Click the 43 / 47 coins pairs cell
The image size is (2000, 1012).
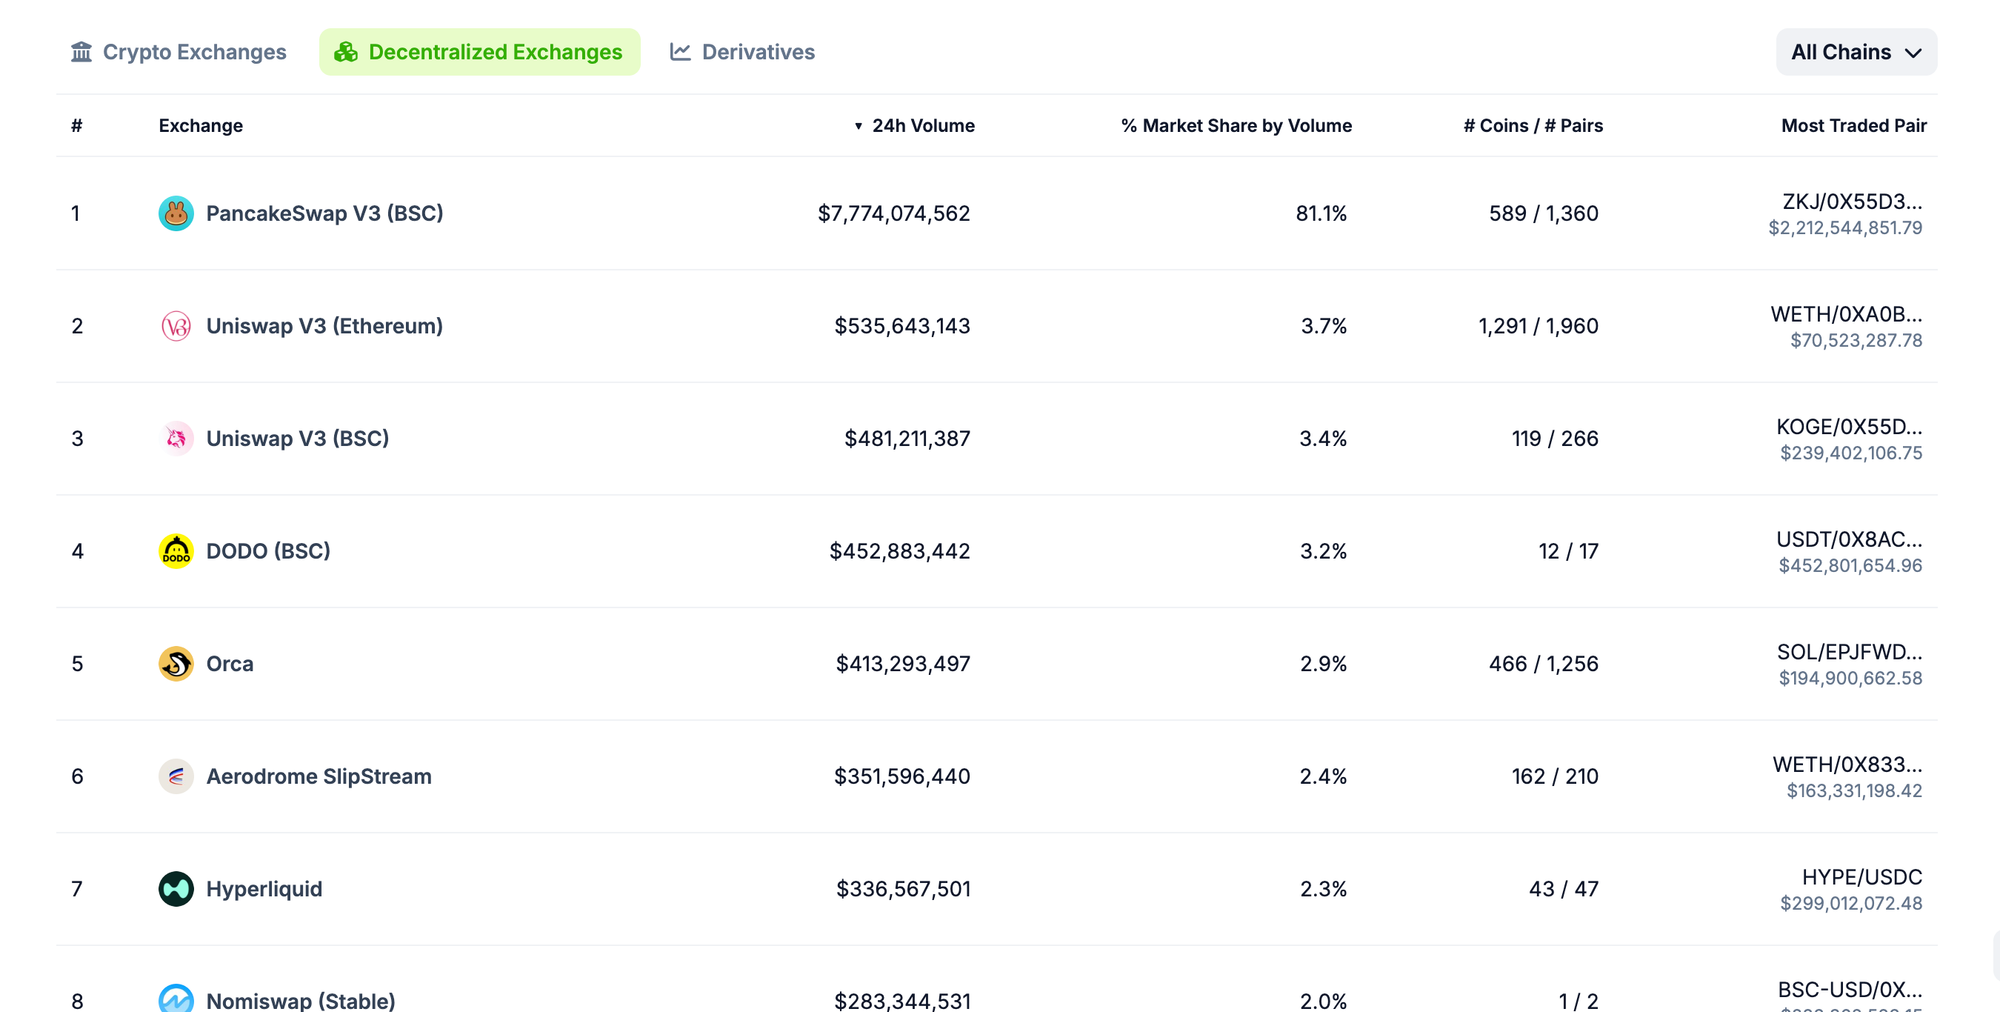(1563, 889)
